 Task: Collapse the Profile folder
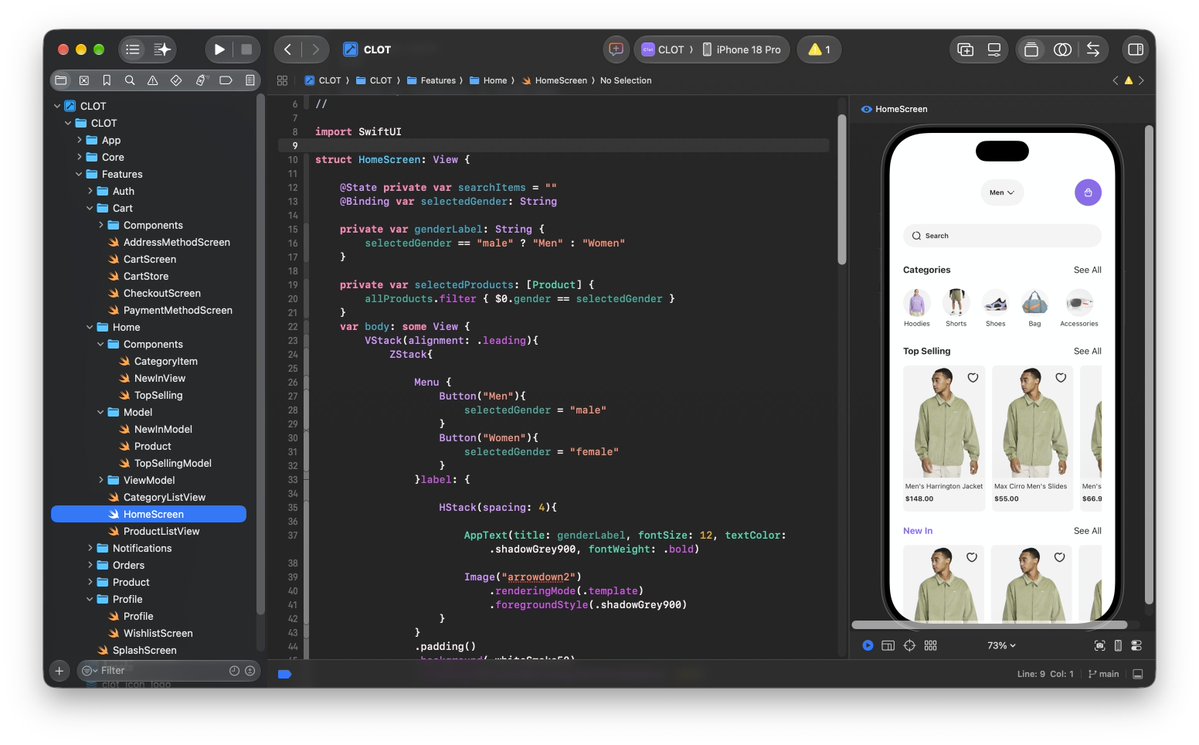[x=89, y=599]
